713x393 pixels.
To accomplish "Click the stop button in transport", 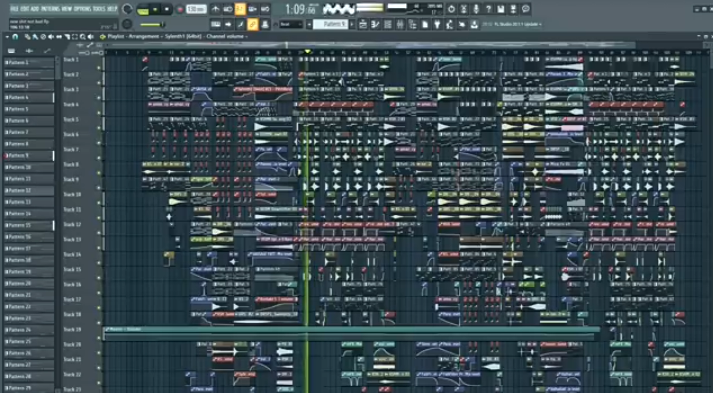I will point(167,10).
